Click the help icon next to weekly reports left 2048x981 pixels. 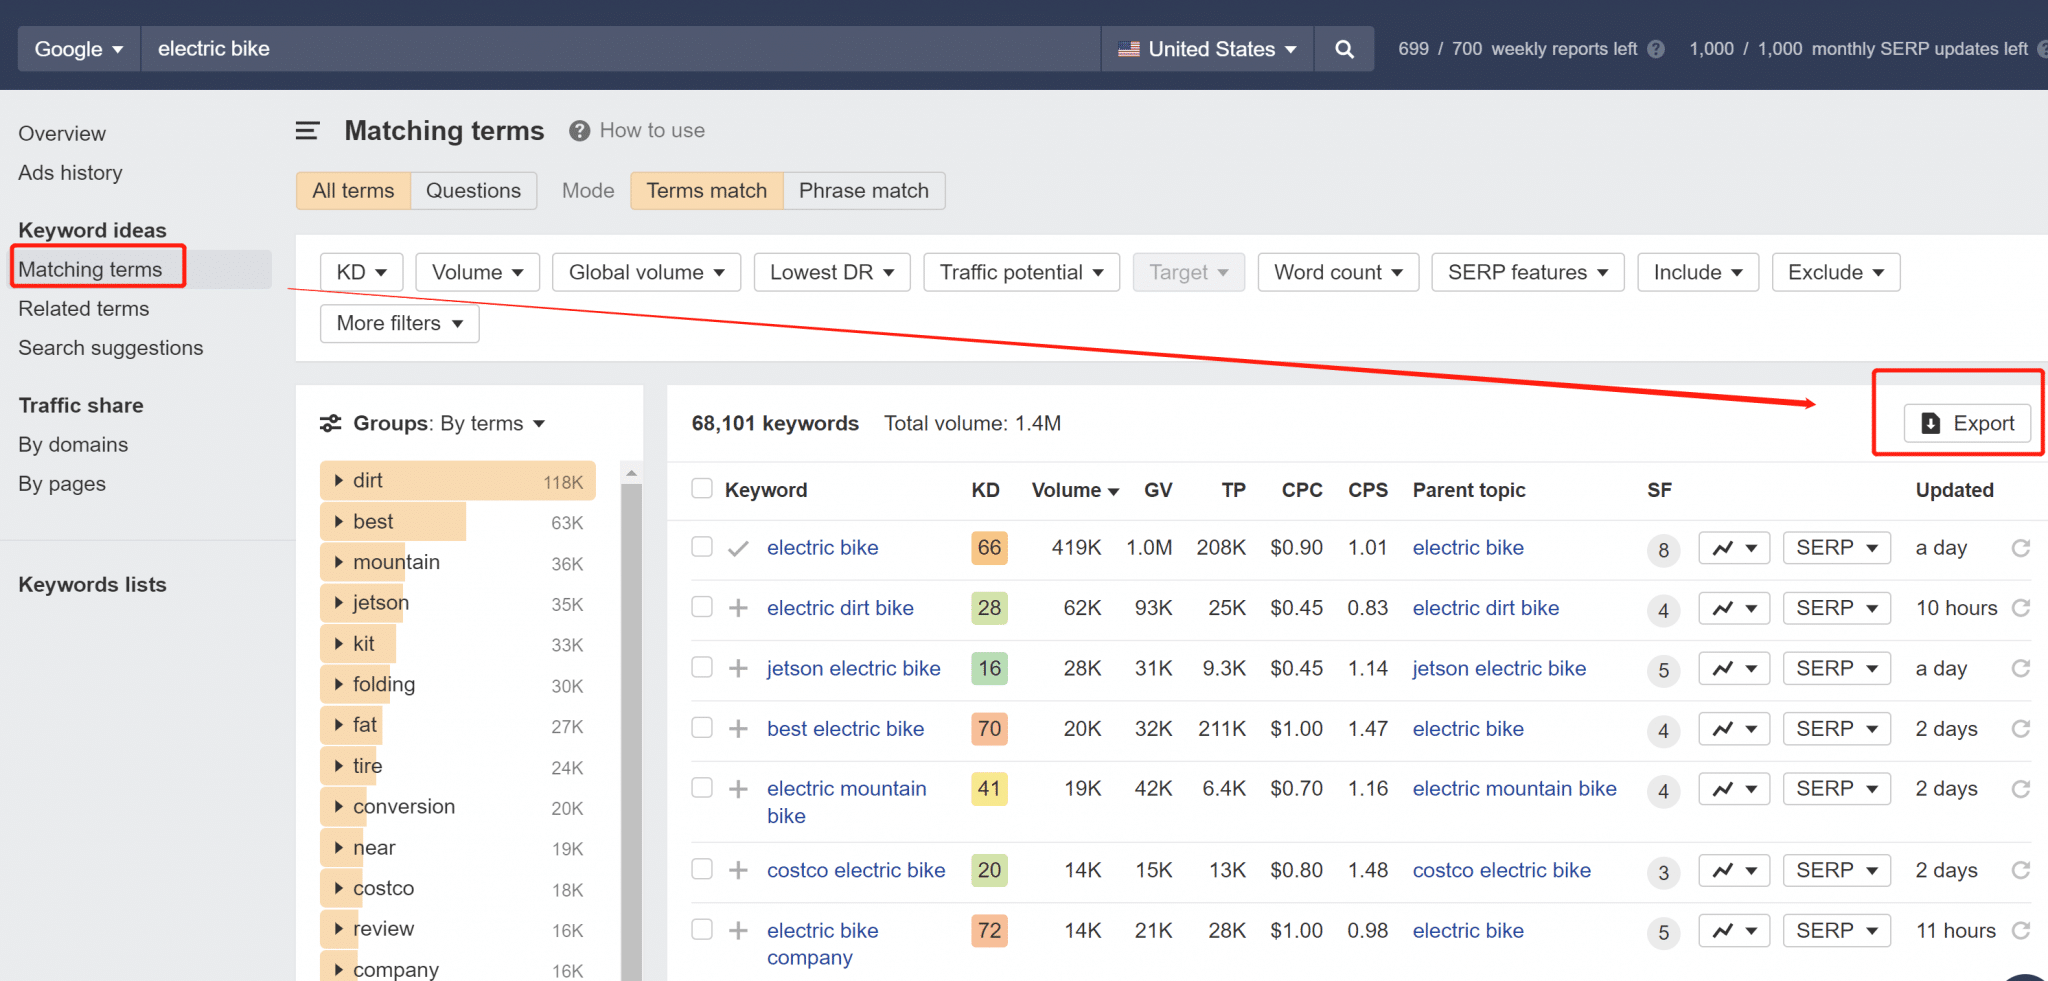coord(1656,49)
